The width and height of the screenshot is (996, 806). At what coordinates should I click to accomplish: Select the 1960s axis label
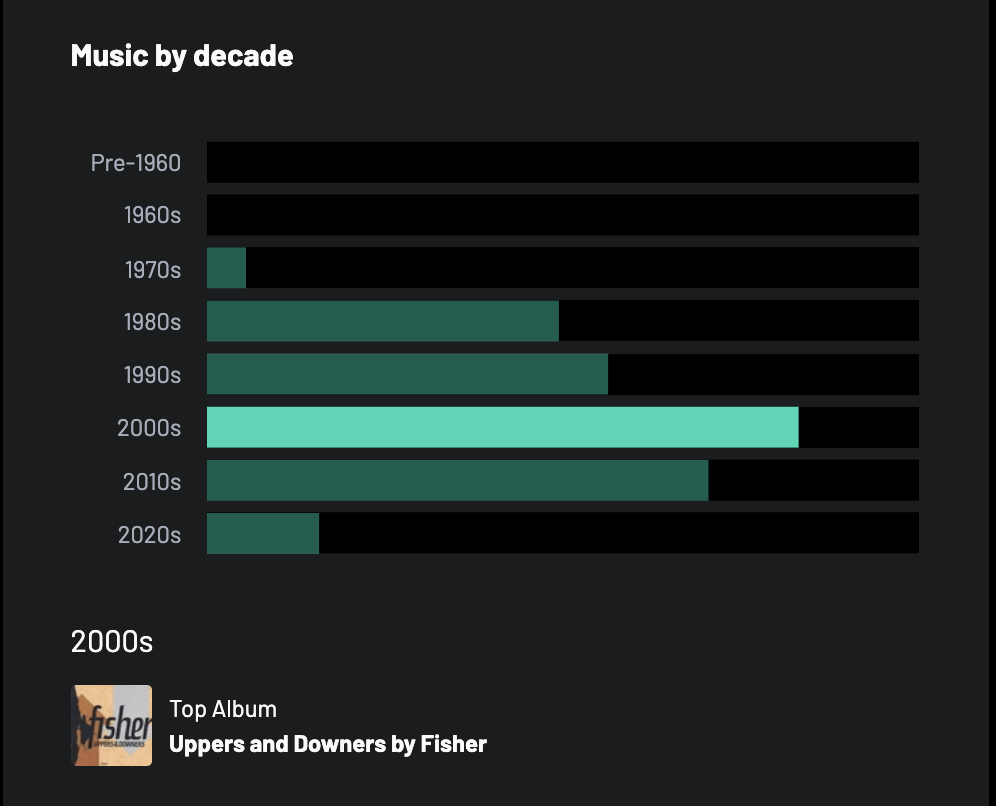(152, 215)
